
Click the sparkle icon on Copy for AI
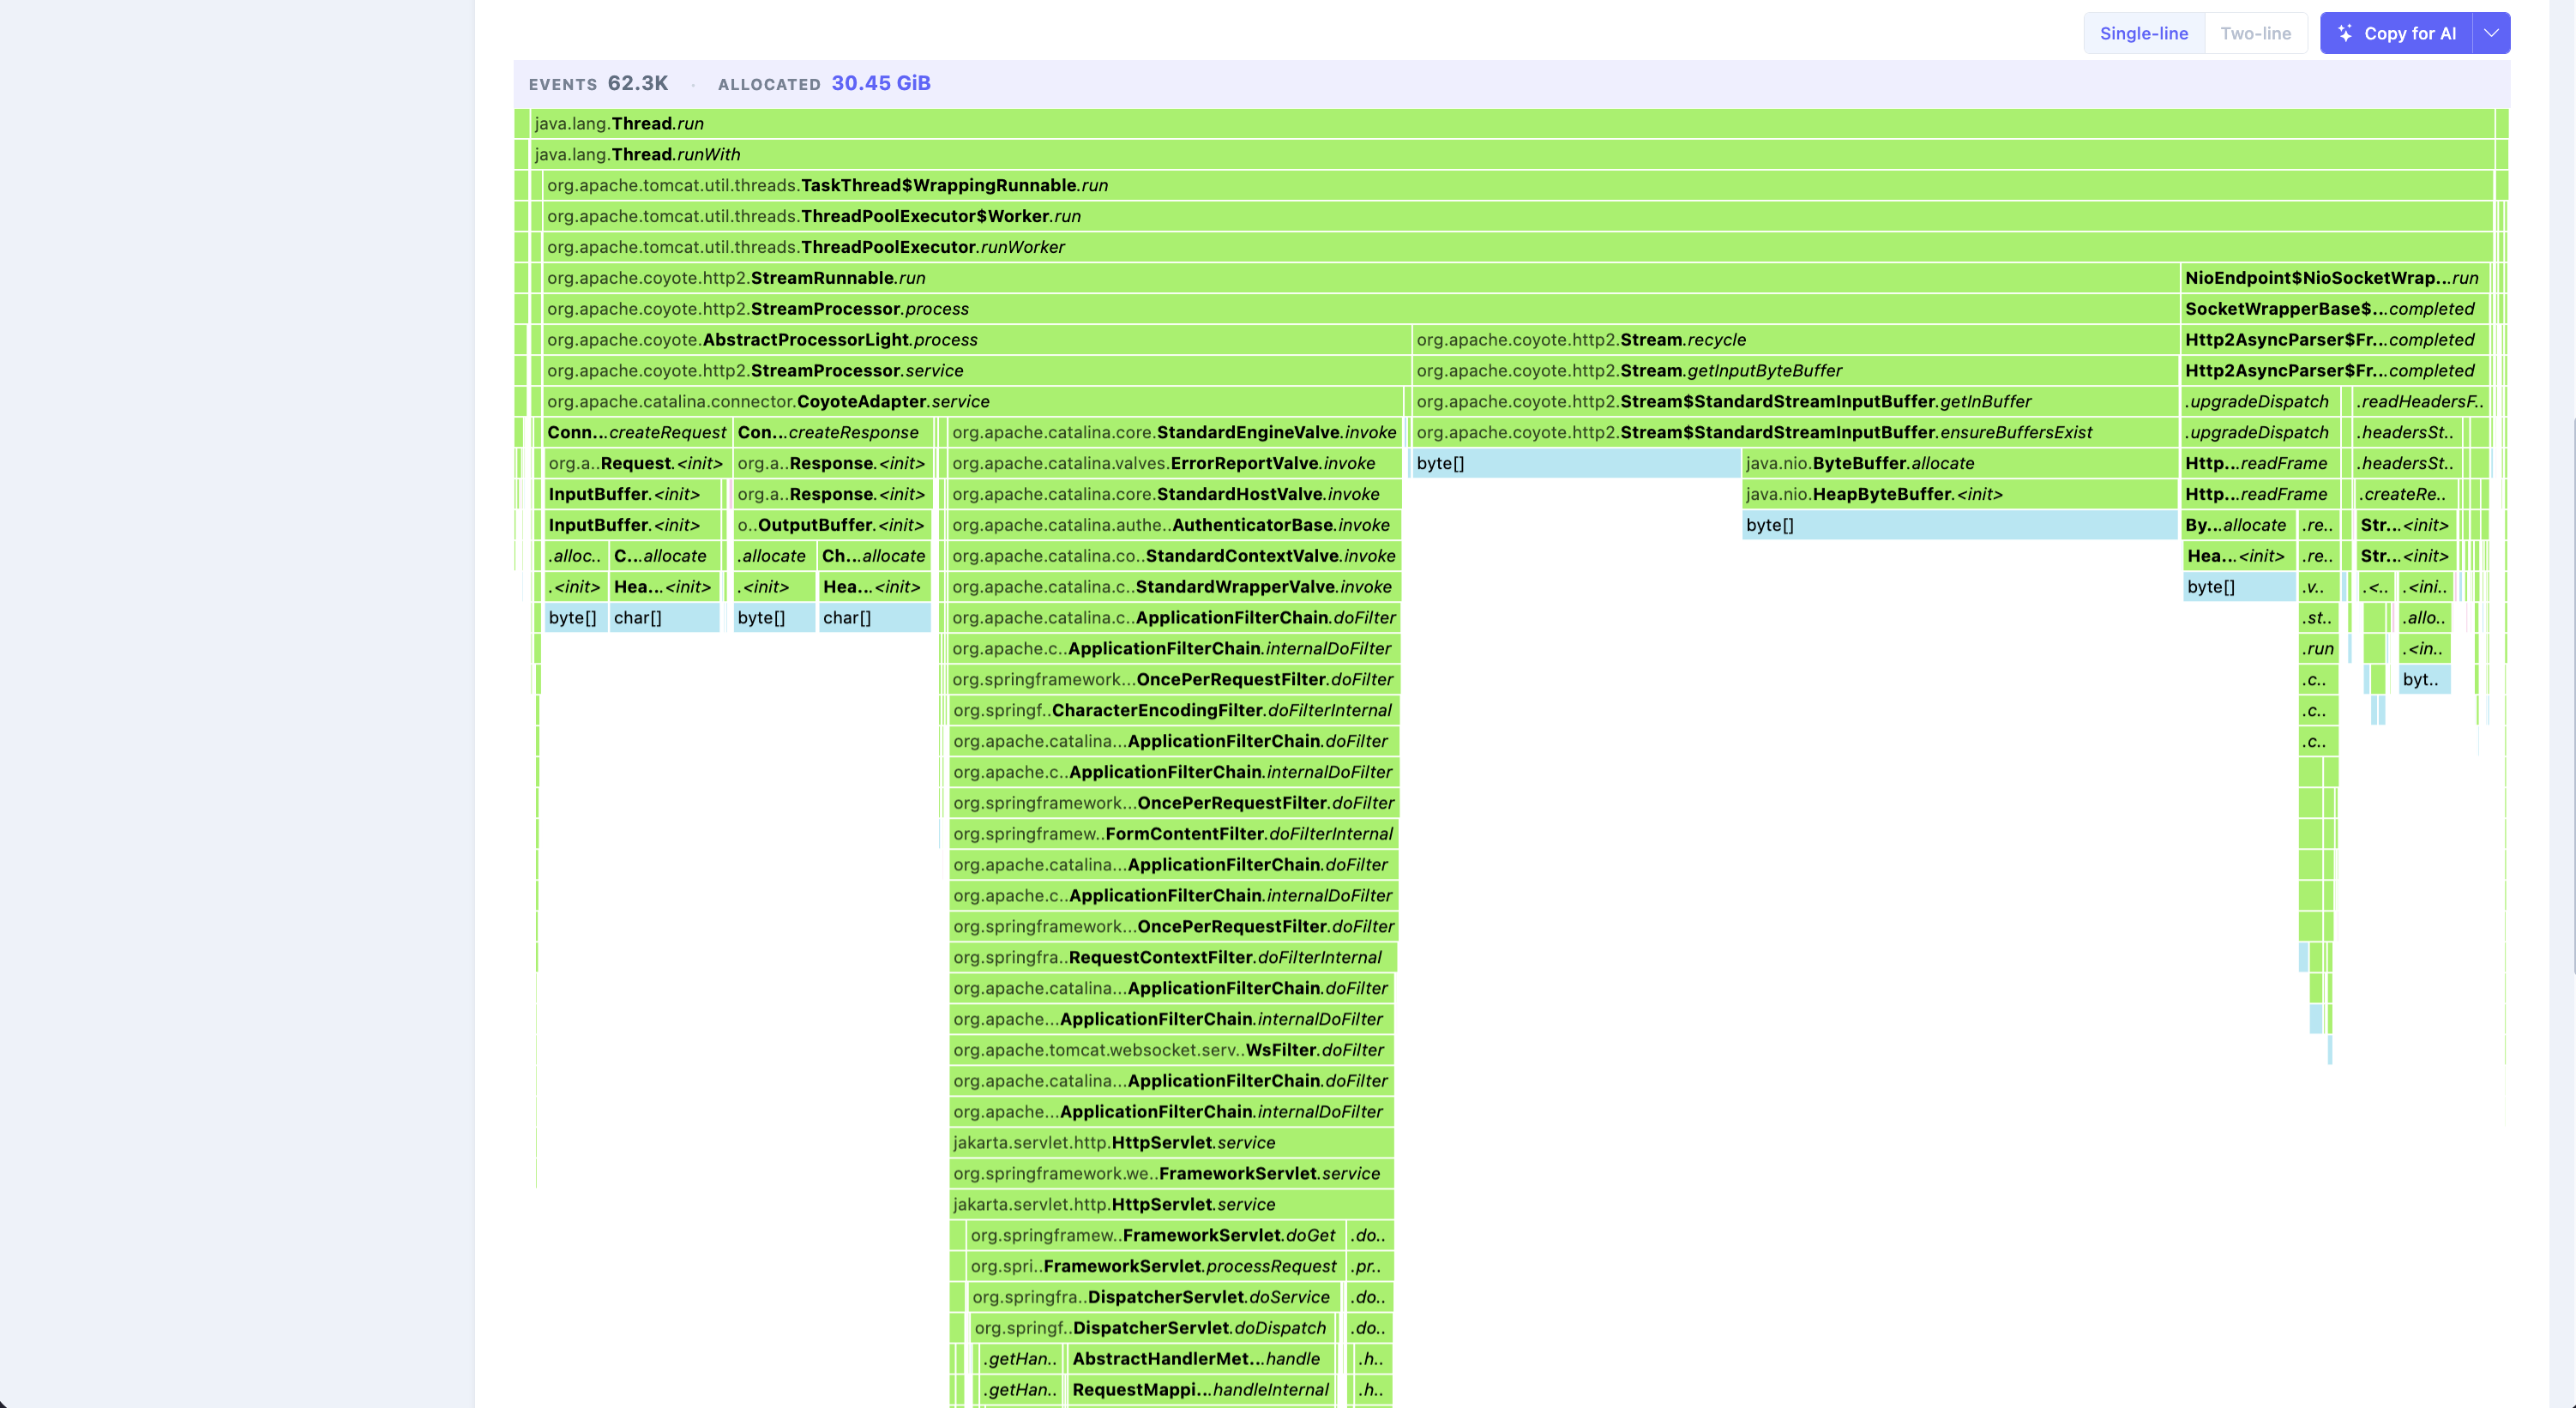tap(2345, 33)
